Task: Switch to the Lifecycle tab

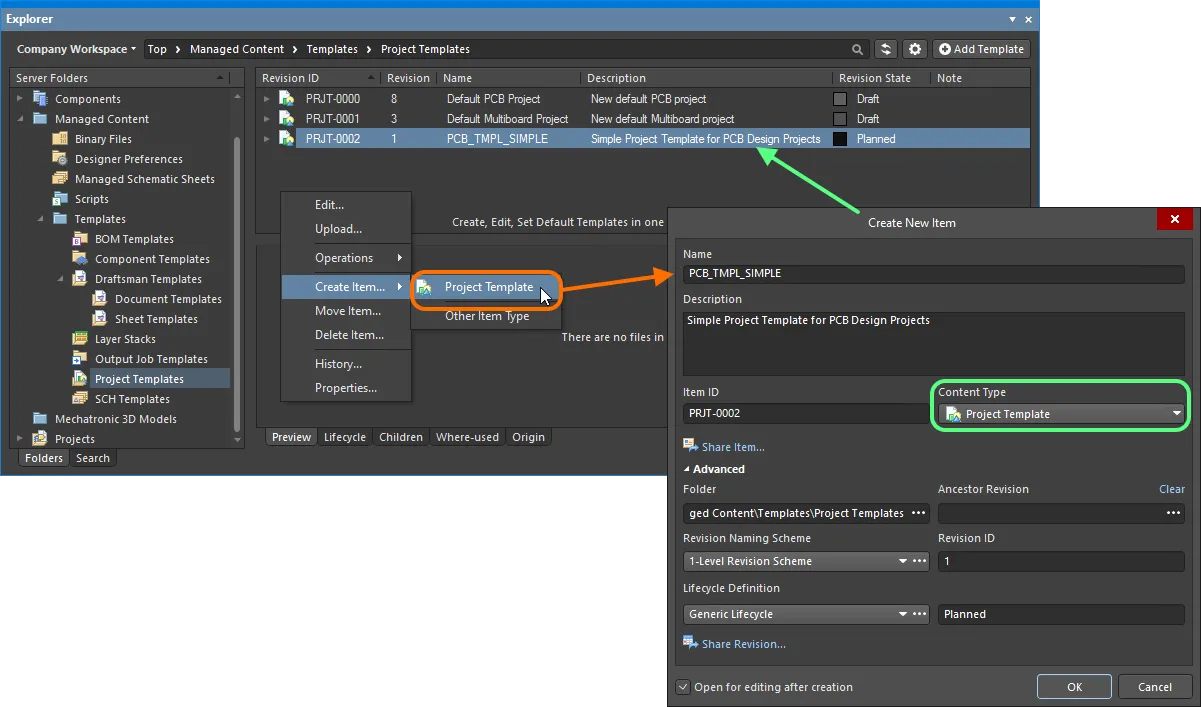Action: pyautogui.click(x=345, y=437)
